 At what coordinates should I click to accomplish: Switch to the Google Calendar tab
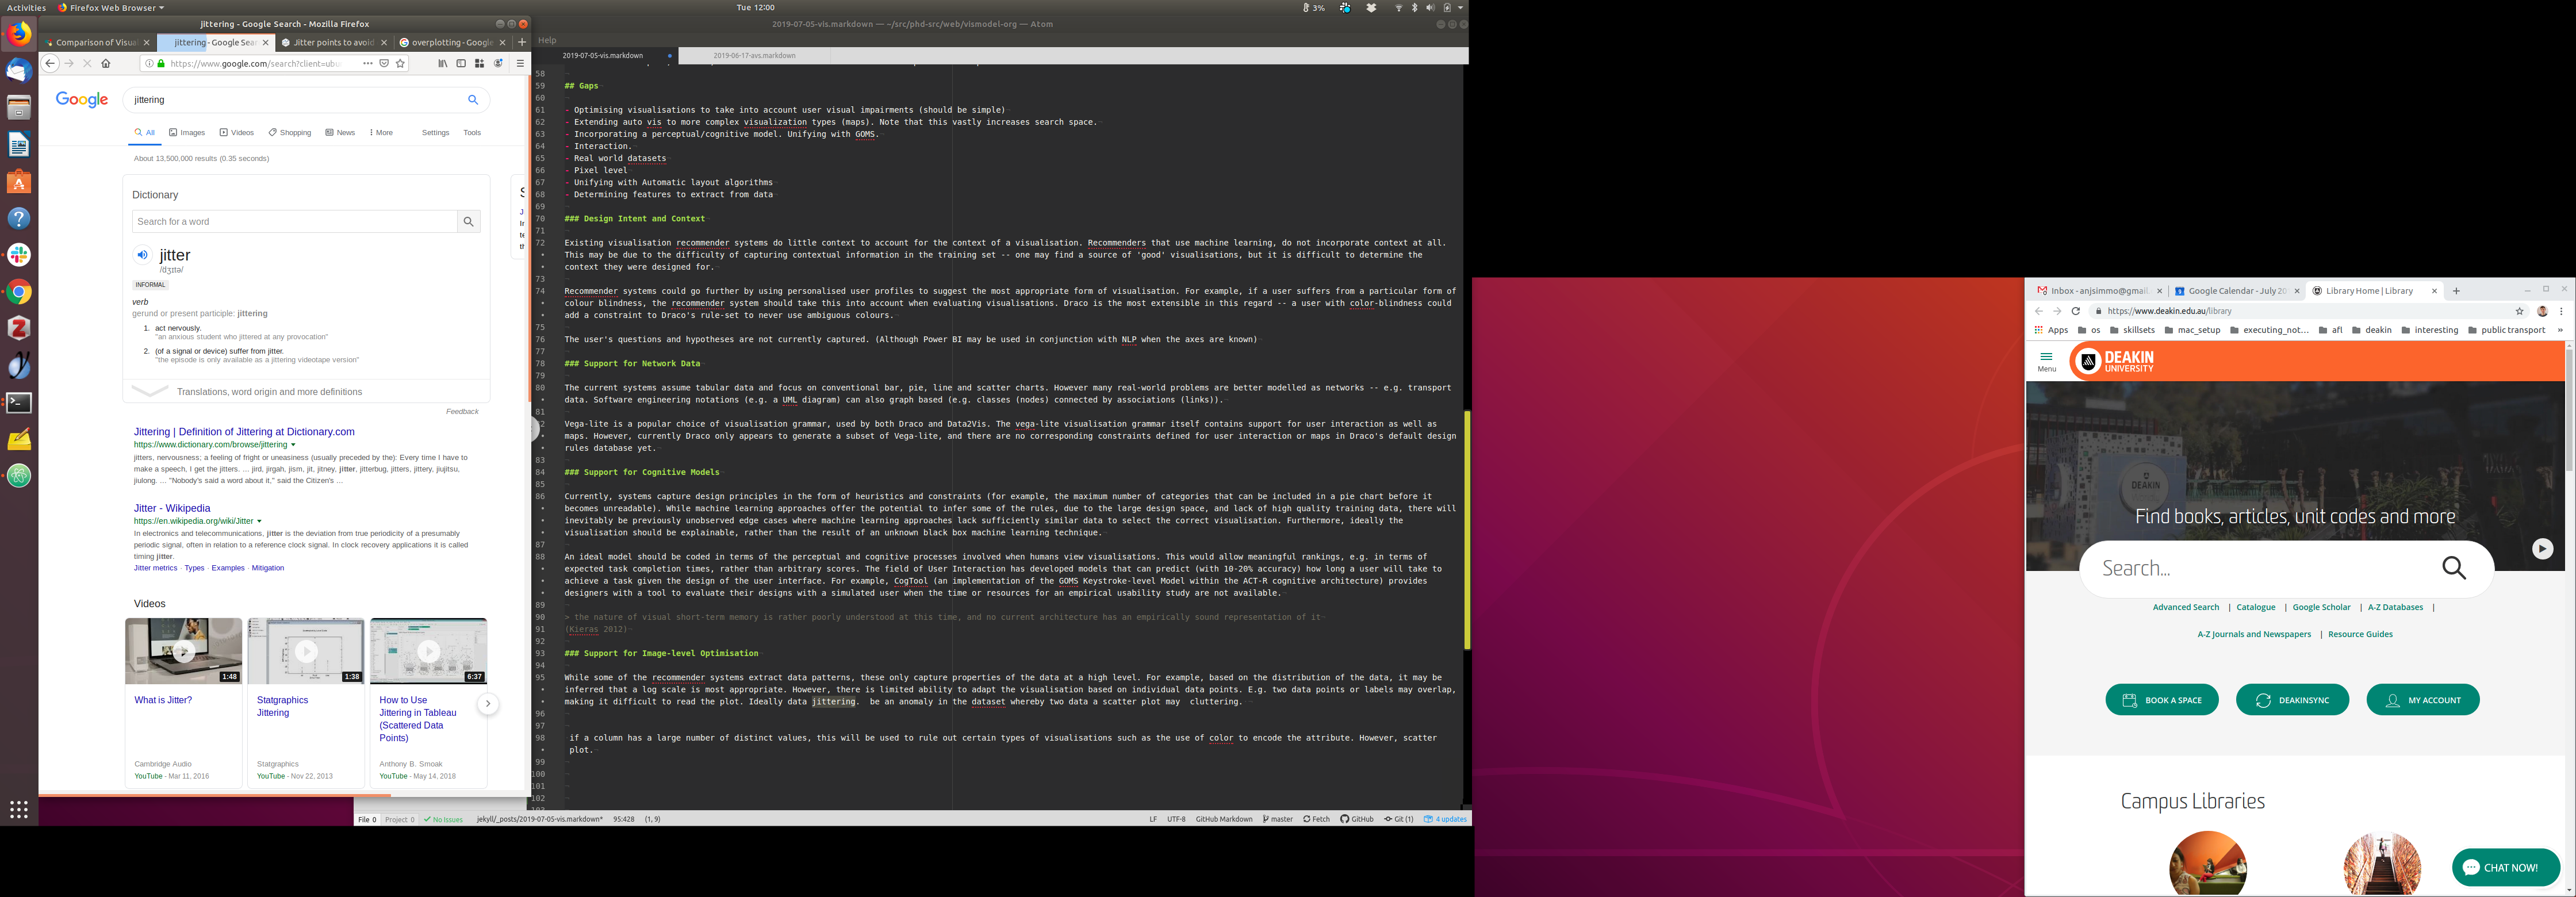click(x=2236, y=291)
